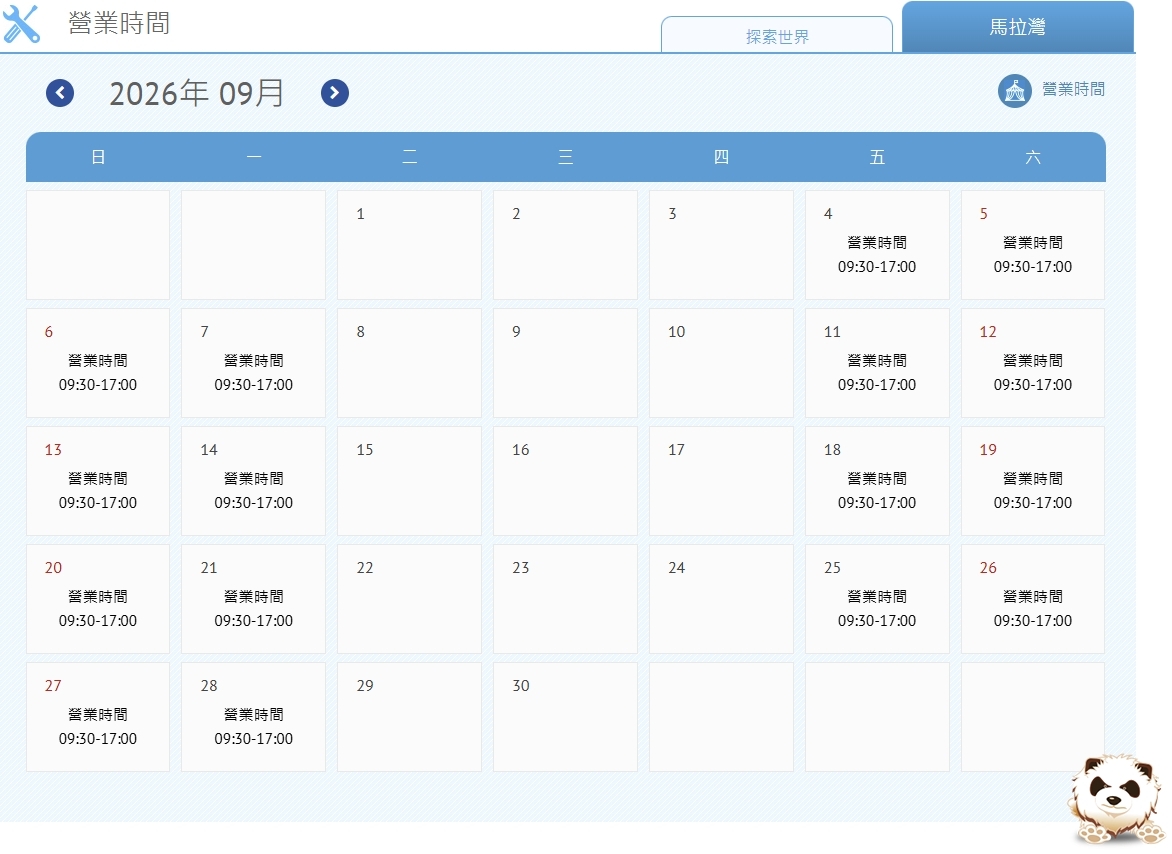Select Saturday September 5 cell
Image resolution: width=1172 pixels, height=854 pixels.
click(1032, 245)
